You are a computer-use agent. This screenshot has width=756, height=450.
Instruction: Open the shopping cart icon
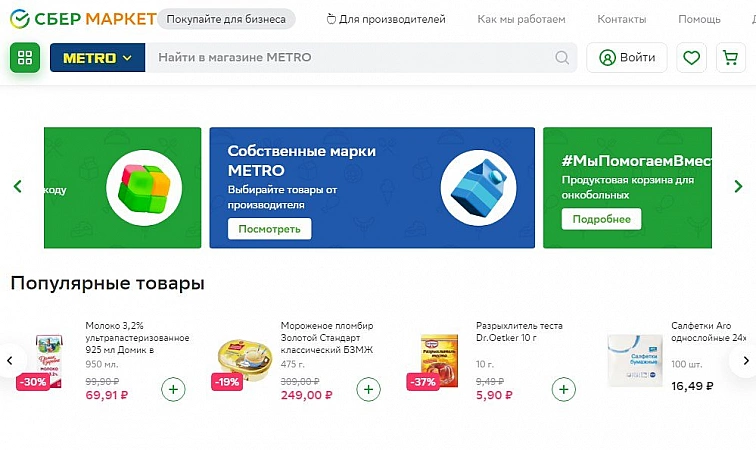tap(731, 58)
